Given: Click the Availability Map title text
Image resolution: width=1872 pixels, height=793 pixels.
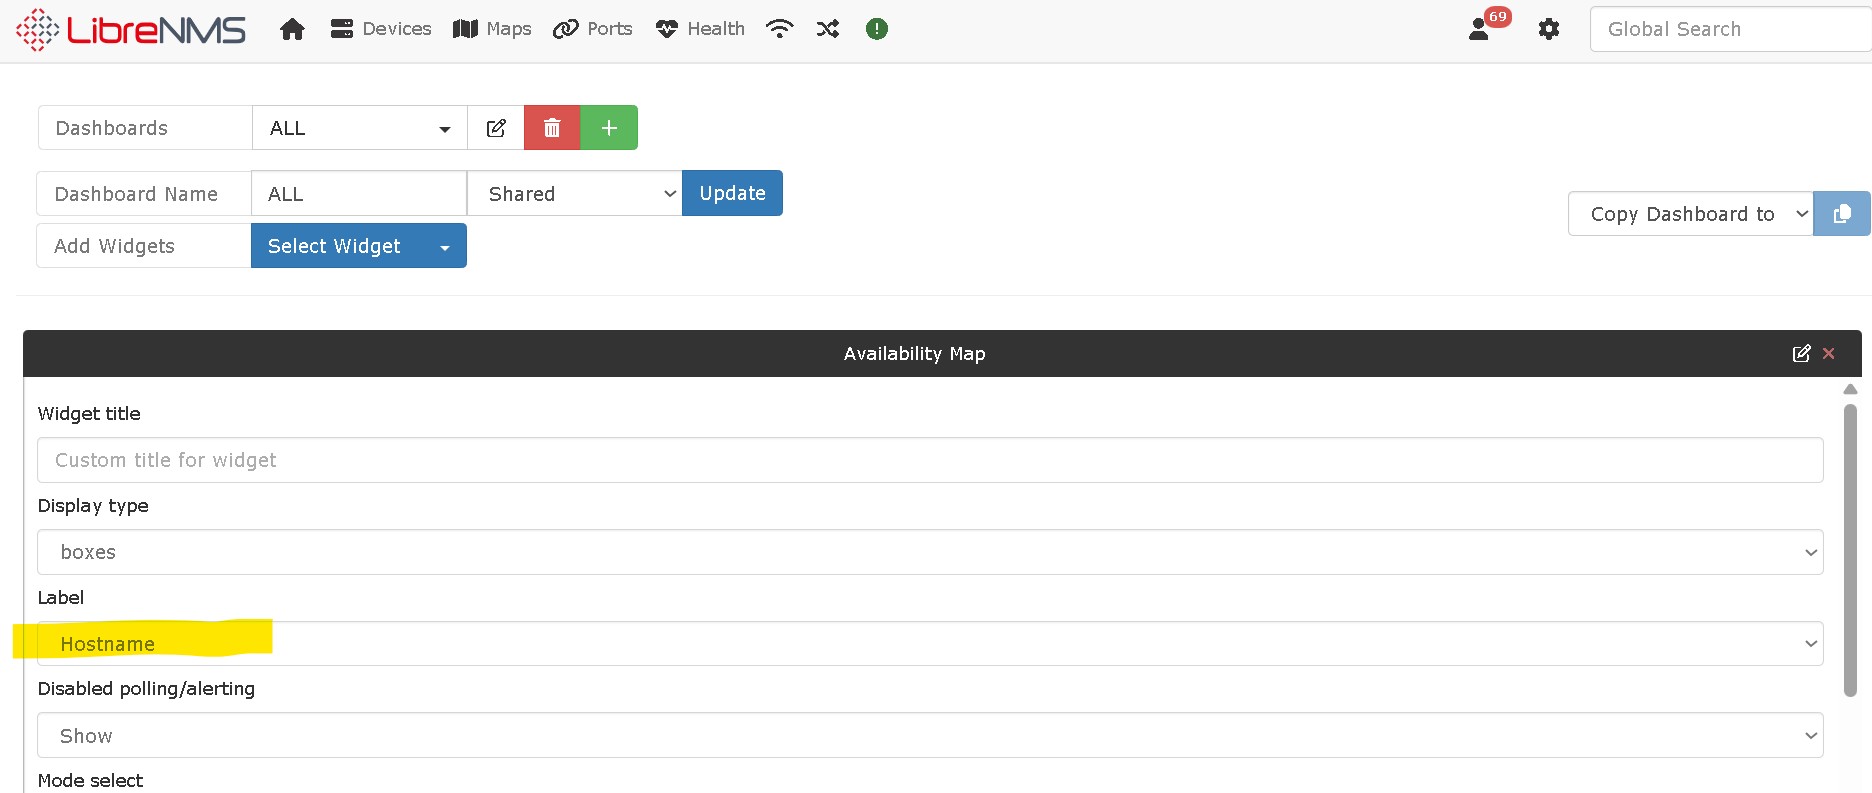Looking at the screenshot, I should pyautogui.click(x=914, y=353).
